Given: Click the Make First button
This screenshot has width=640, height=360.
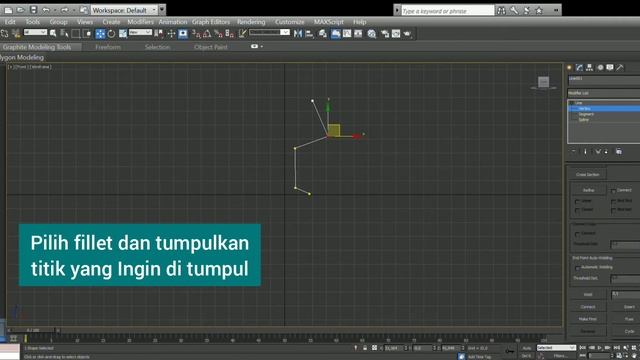Looking at the screenshot, I should (x=588, y=319).
